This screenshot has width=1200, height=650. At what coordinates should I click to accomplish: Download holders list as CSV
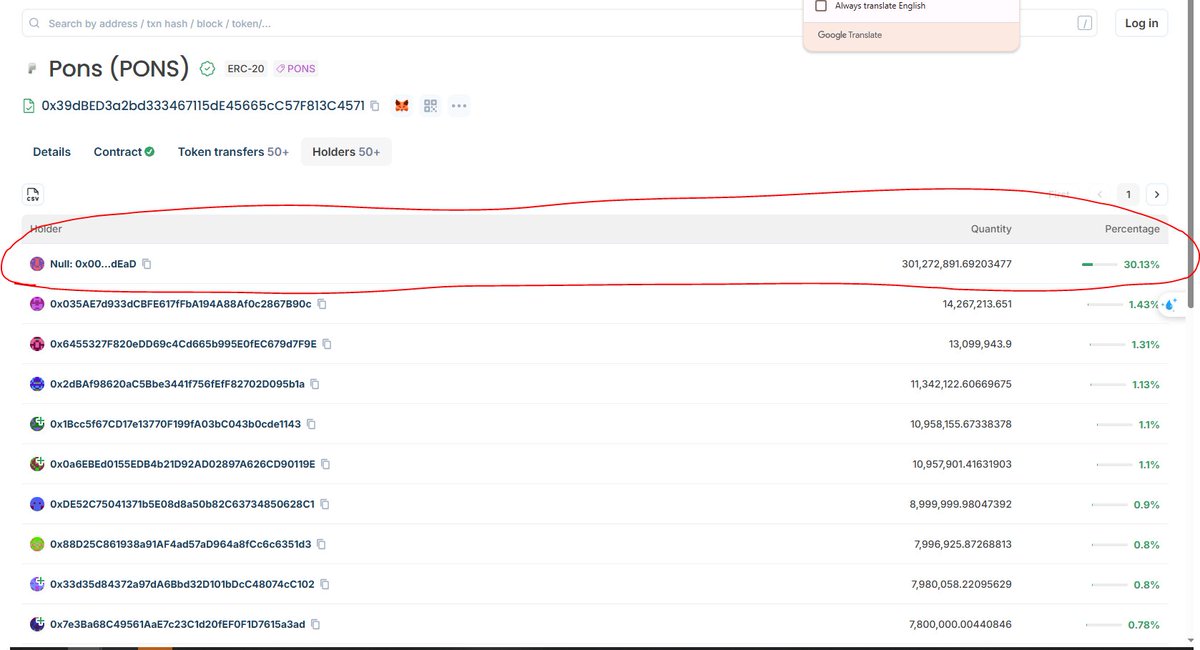click(33, 195)
